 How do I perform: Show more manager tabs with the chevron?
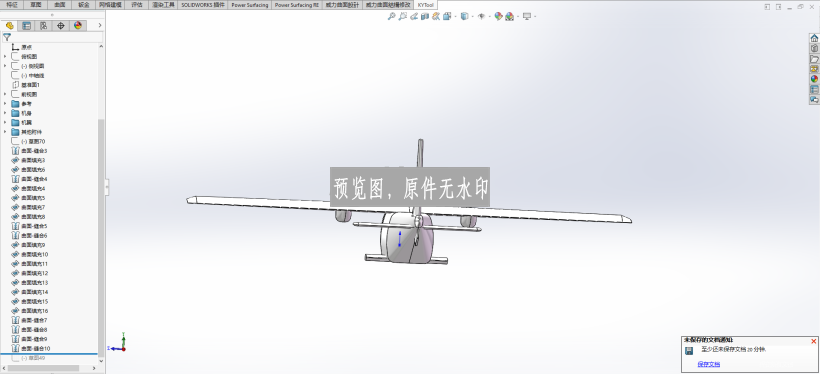(x=100, y=25)
